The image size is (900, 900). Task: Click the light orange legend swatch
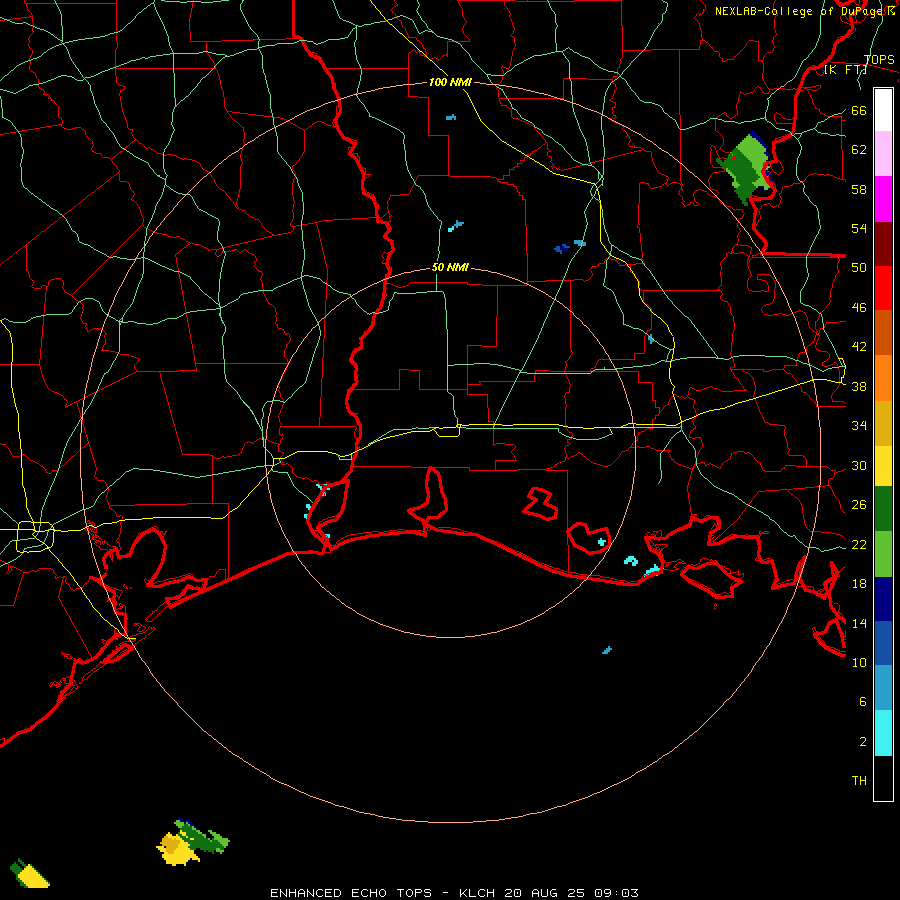tap(883, 378)
